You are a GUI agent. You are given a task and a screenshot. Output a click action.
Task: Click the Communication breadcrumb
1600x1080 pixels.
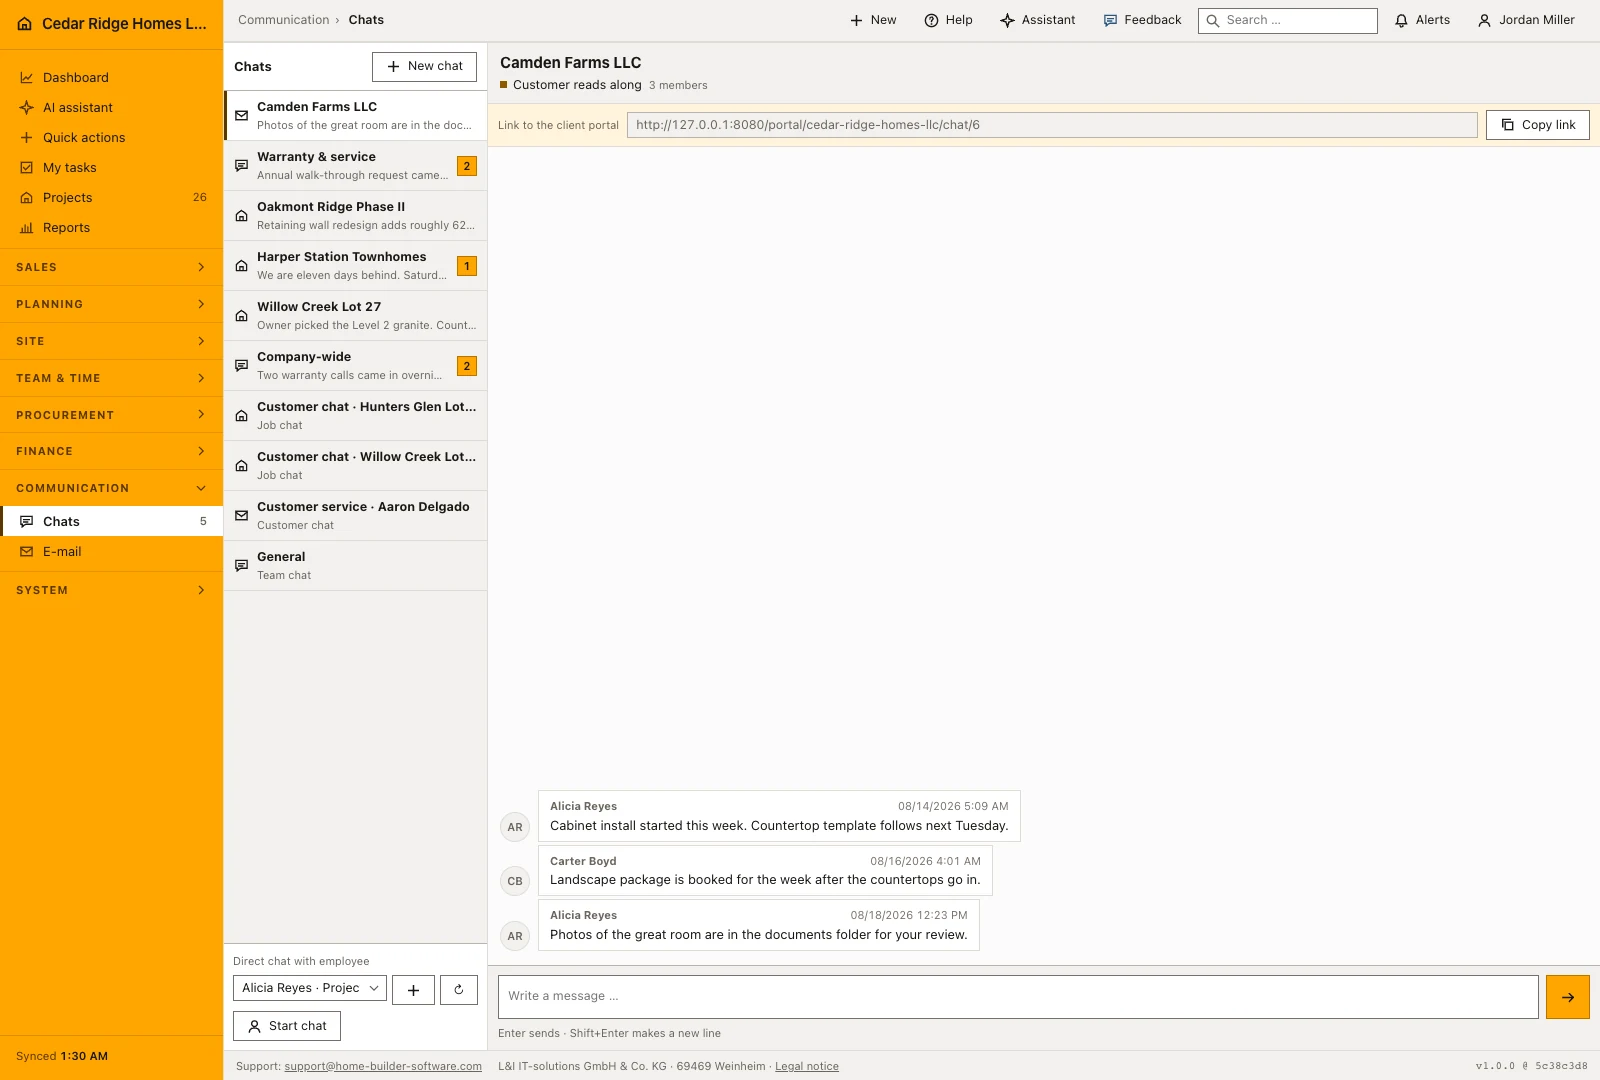point(283,20)
